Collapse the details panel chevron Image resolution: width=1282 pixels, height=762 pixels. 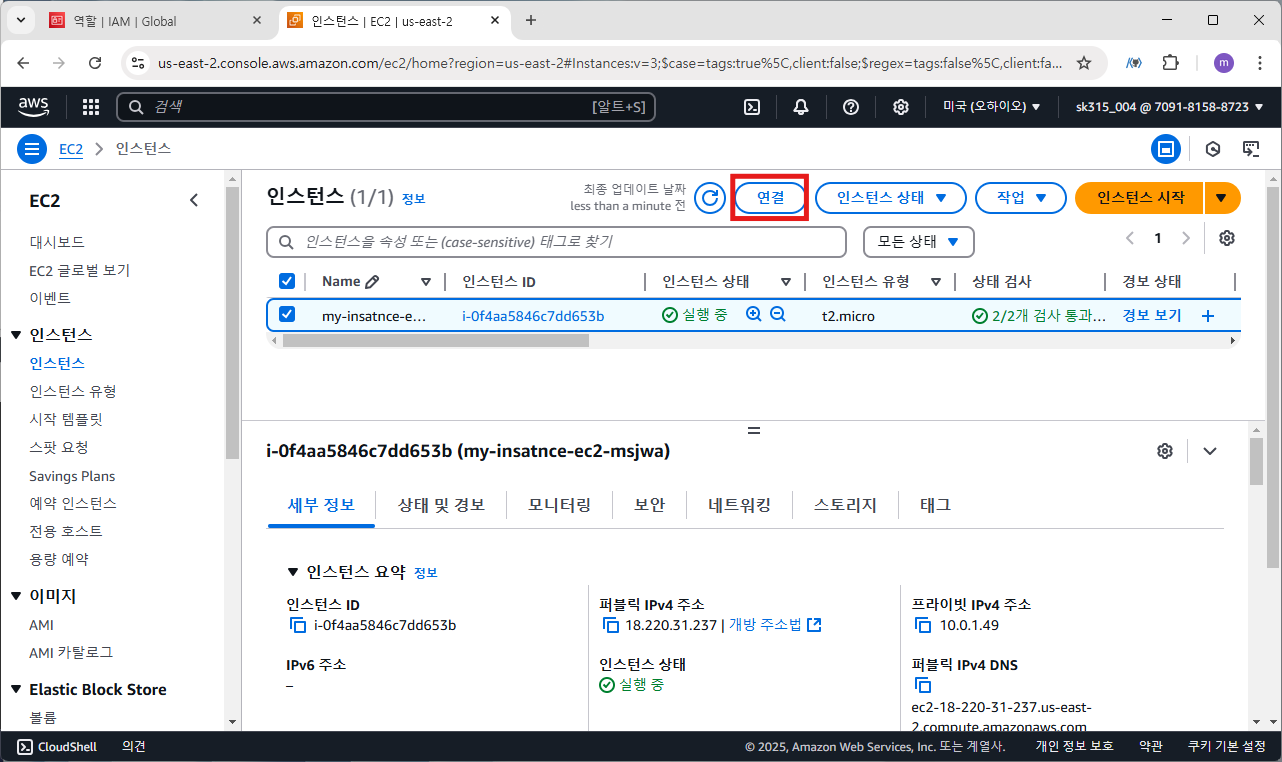point(1210,451)
